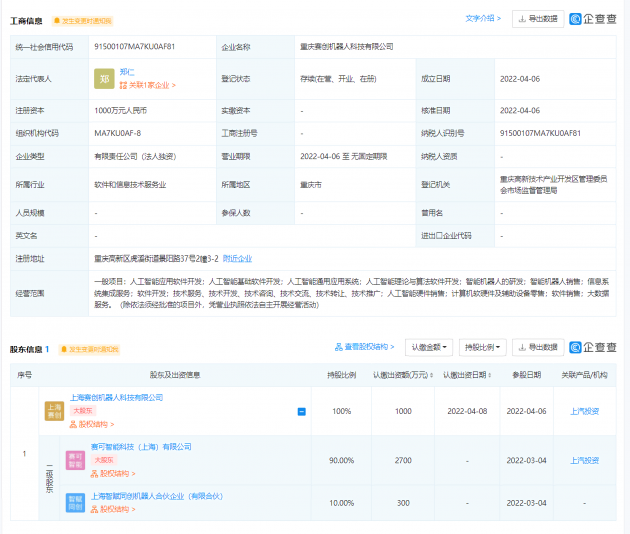630x534 pixels.
Task: Select the credit code 91500107MA7KU0AF81 in first row
Action: [x=135, y=47]
